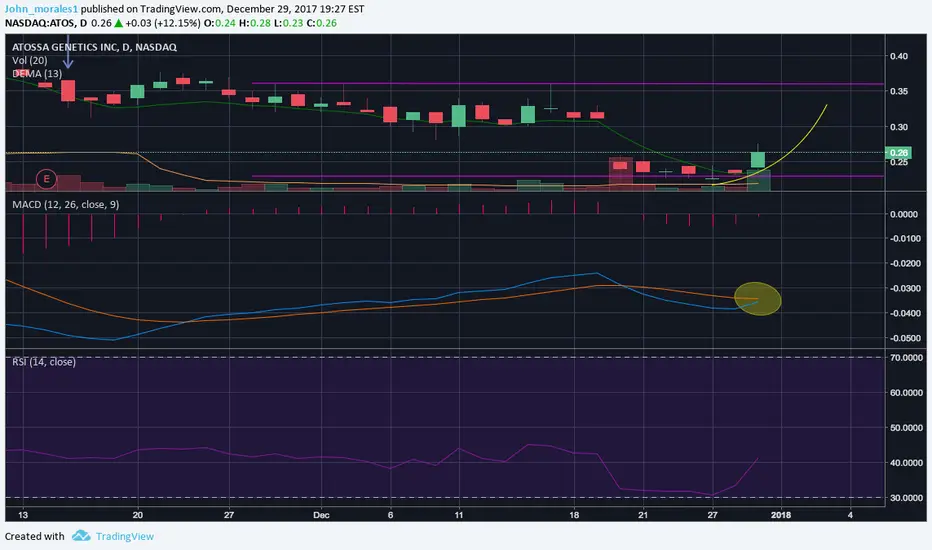932x550 pixels.
Task: Click the Vol (20) indicator label
Action: tap(30, 60)
